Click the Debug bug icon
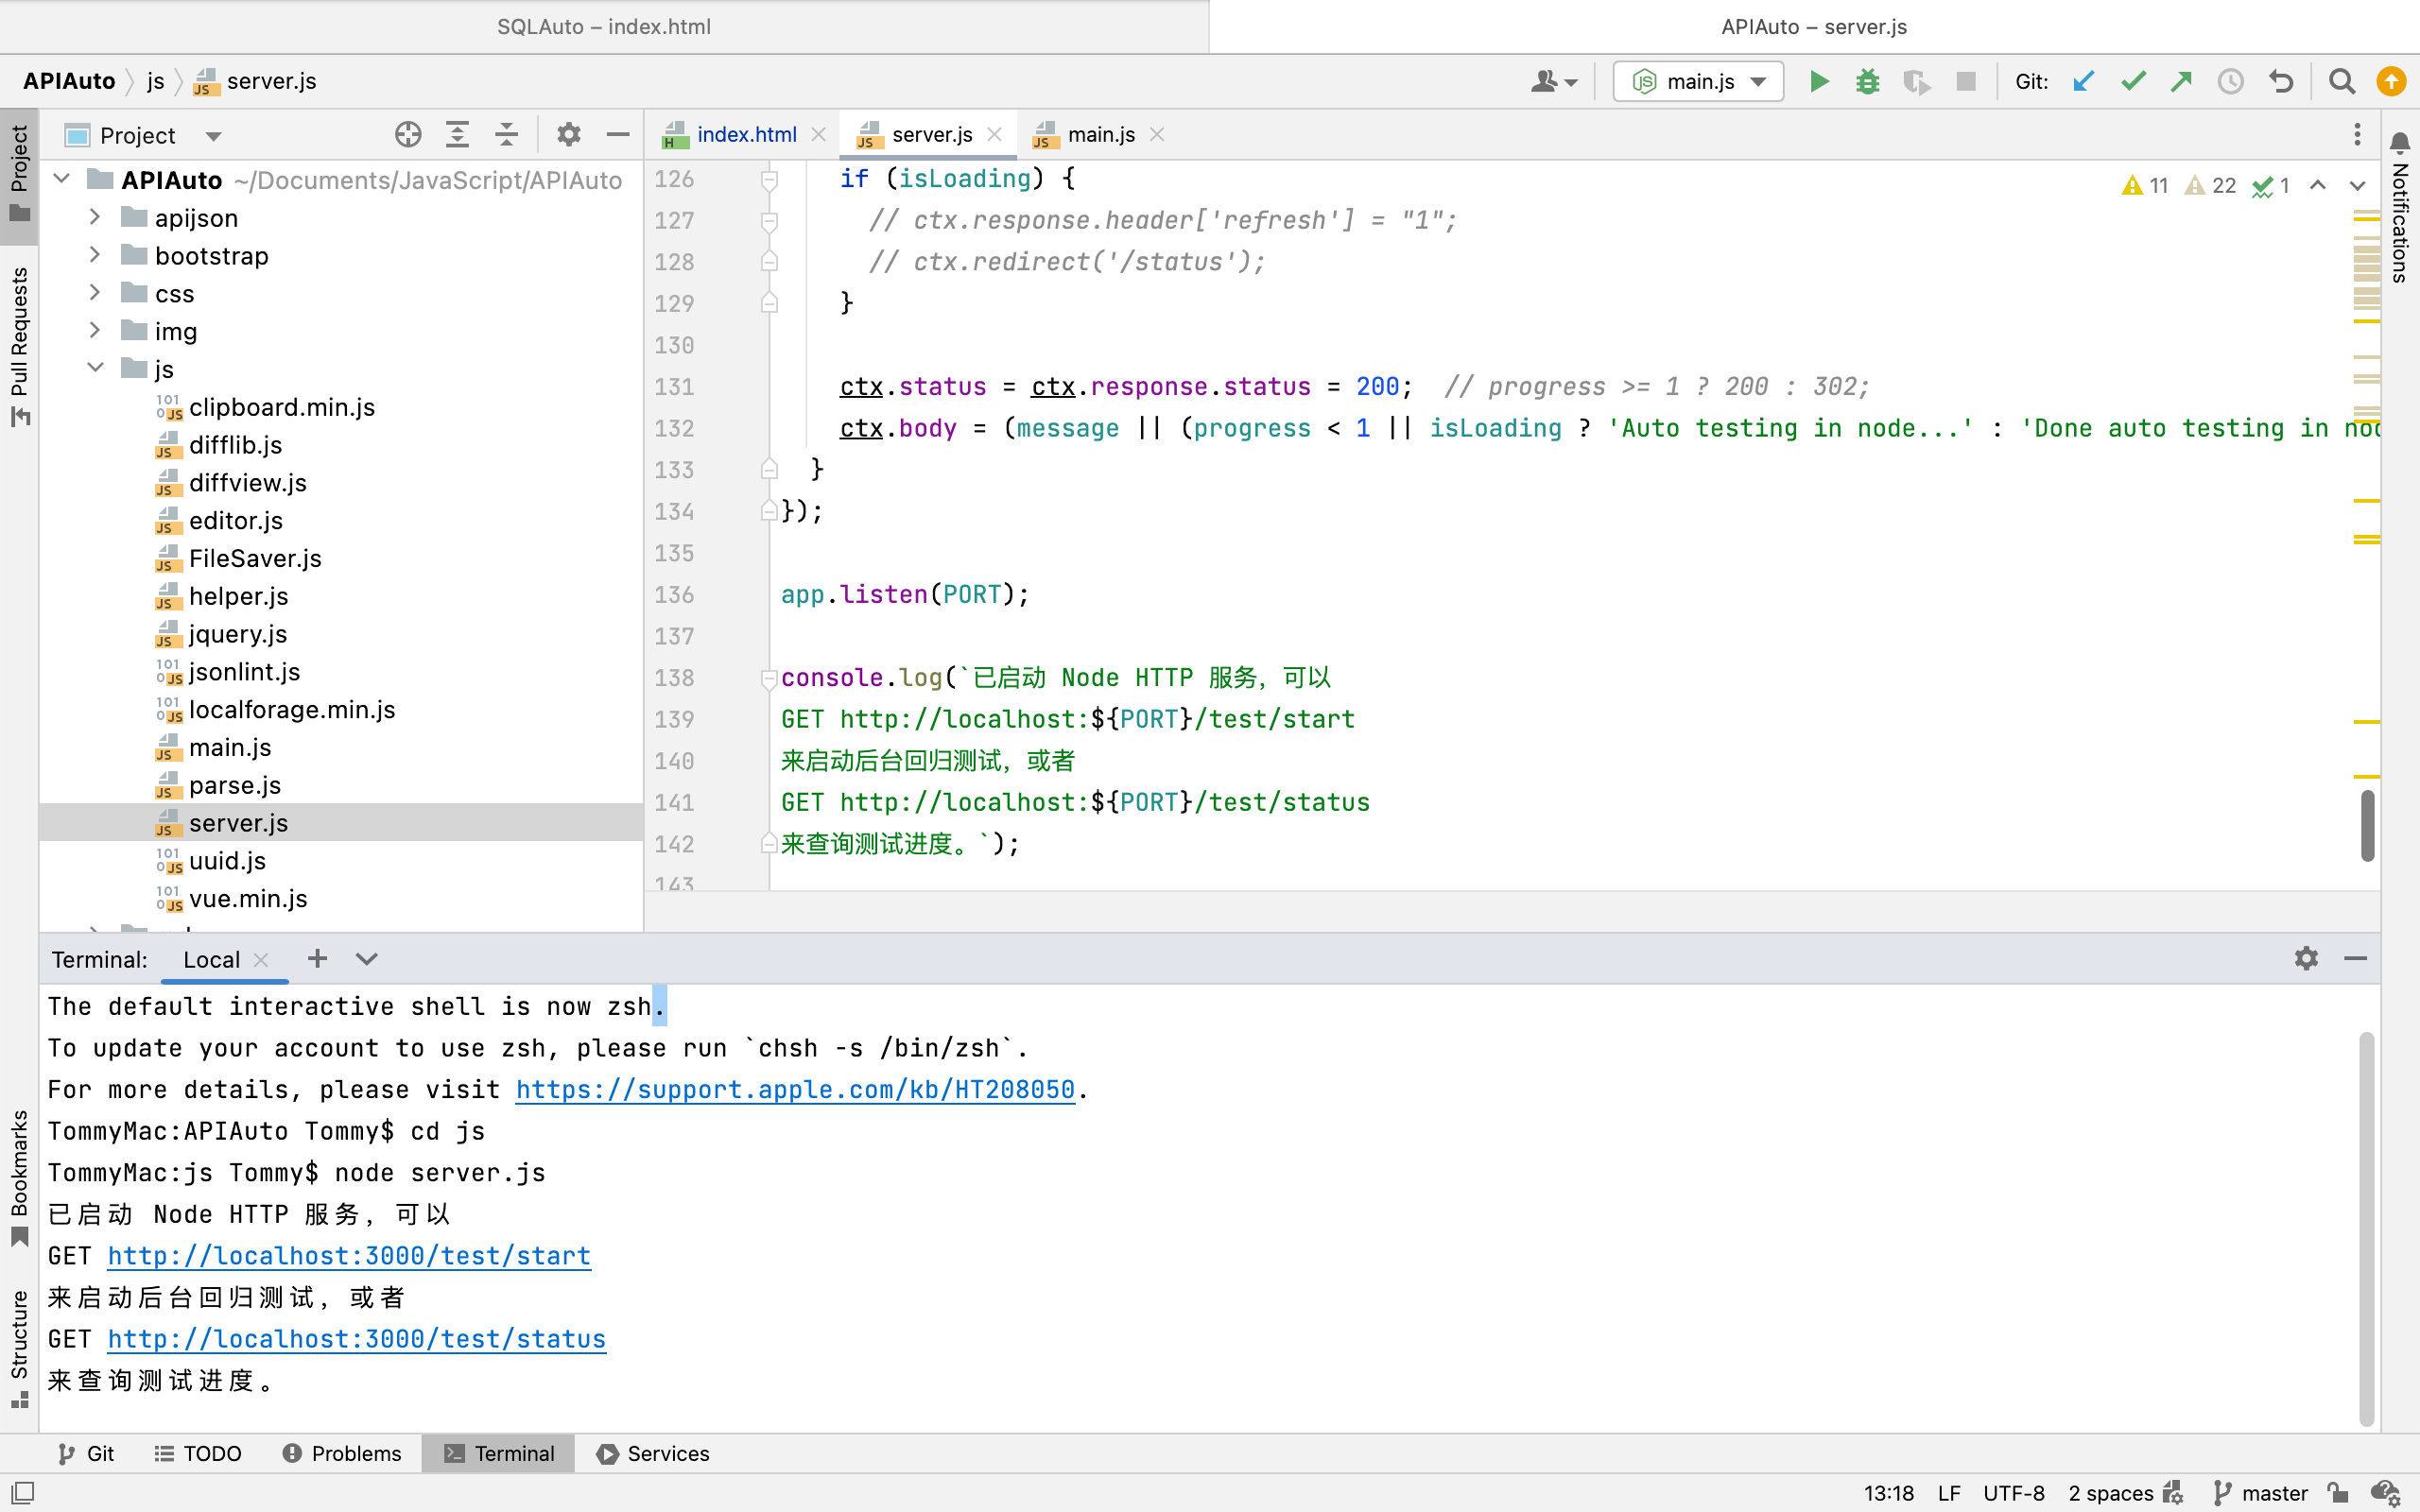This screenshot has height=1512, width=2420. (x=1867, y=81)
